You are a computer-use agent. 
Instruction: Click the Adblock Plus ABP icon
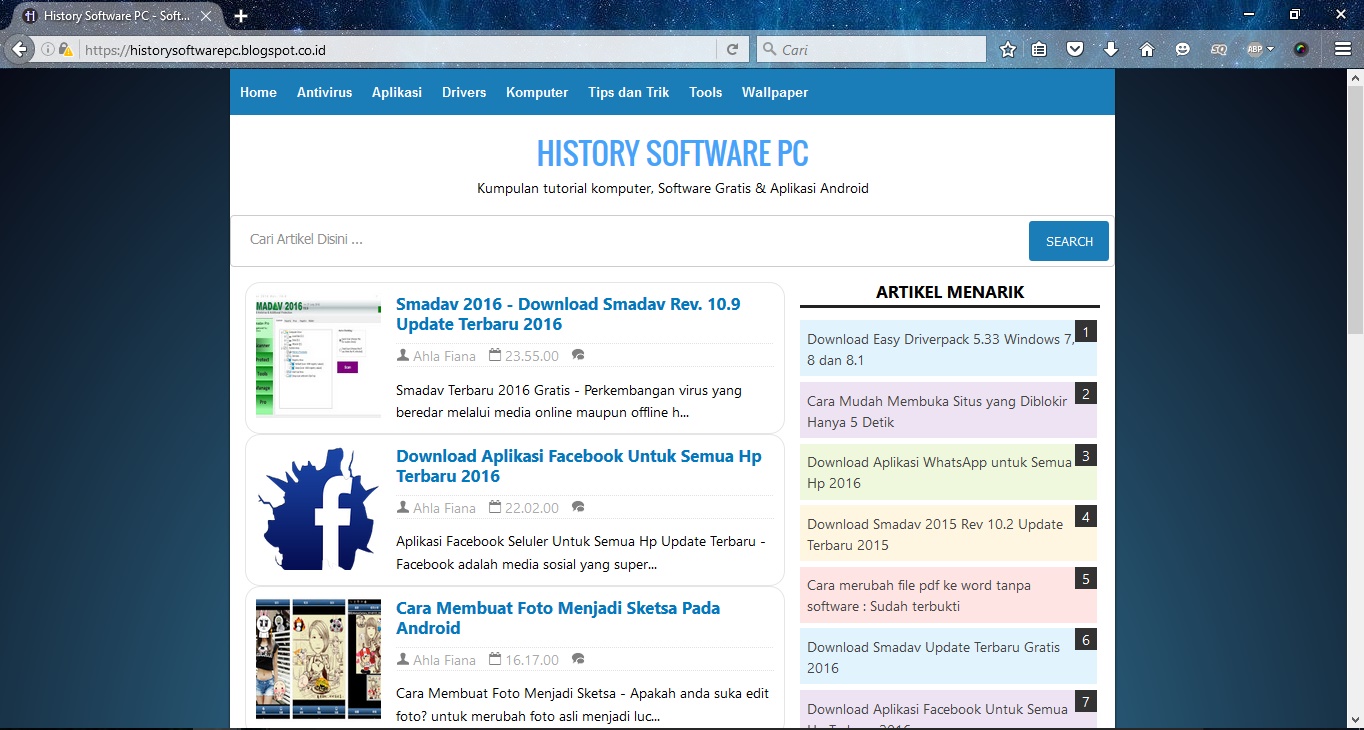(1254, 49)
